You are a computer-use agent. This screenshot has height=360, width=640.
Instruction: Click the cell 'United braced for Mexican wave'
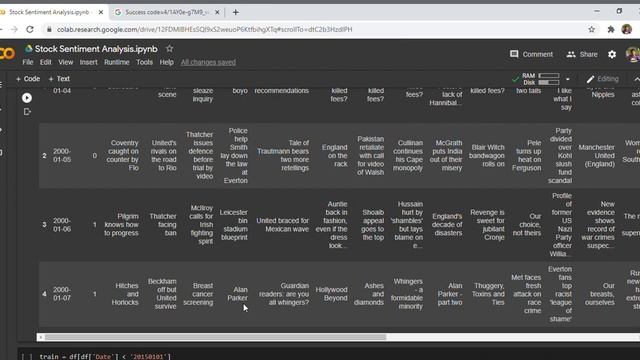282,225
